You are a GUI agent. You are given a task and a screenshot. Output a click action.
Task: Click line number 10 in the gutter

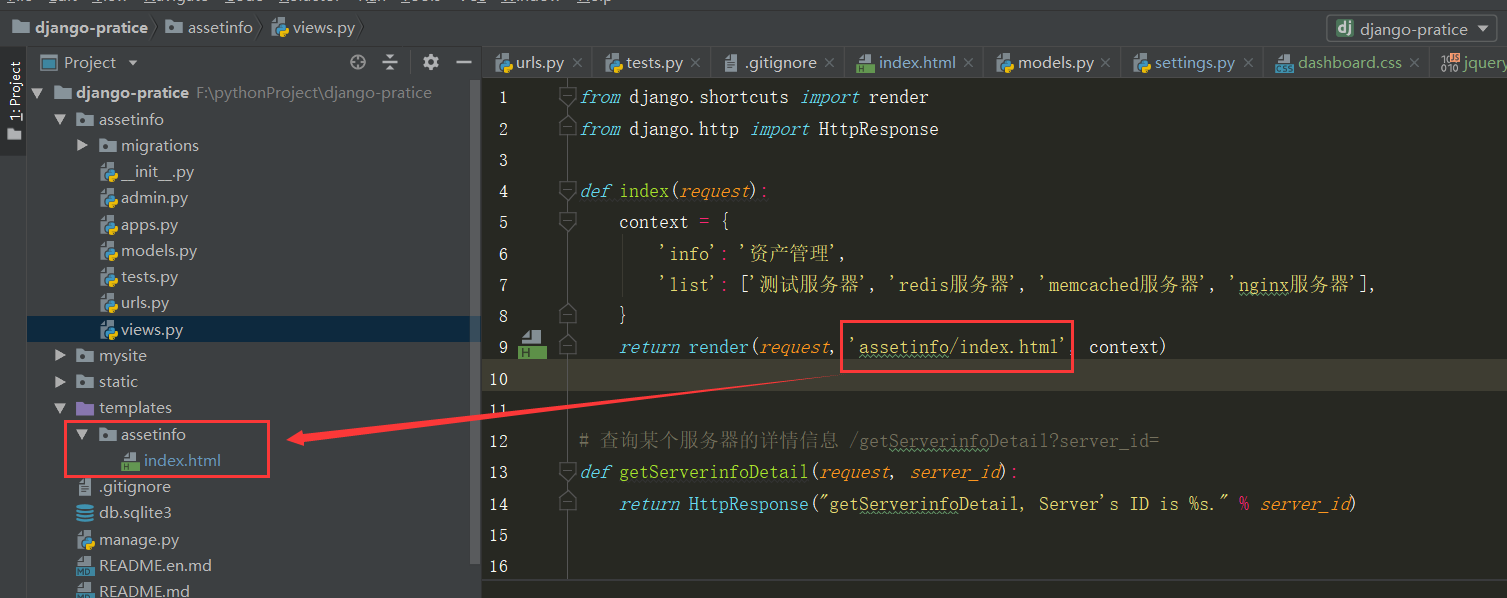click(497, 379)
